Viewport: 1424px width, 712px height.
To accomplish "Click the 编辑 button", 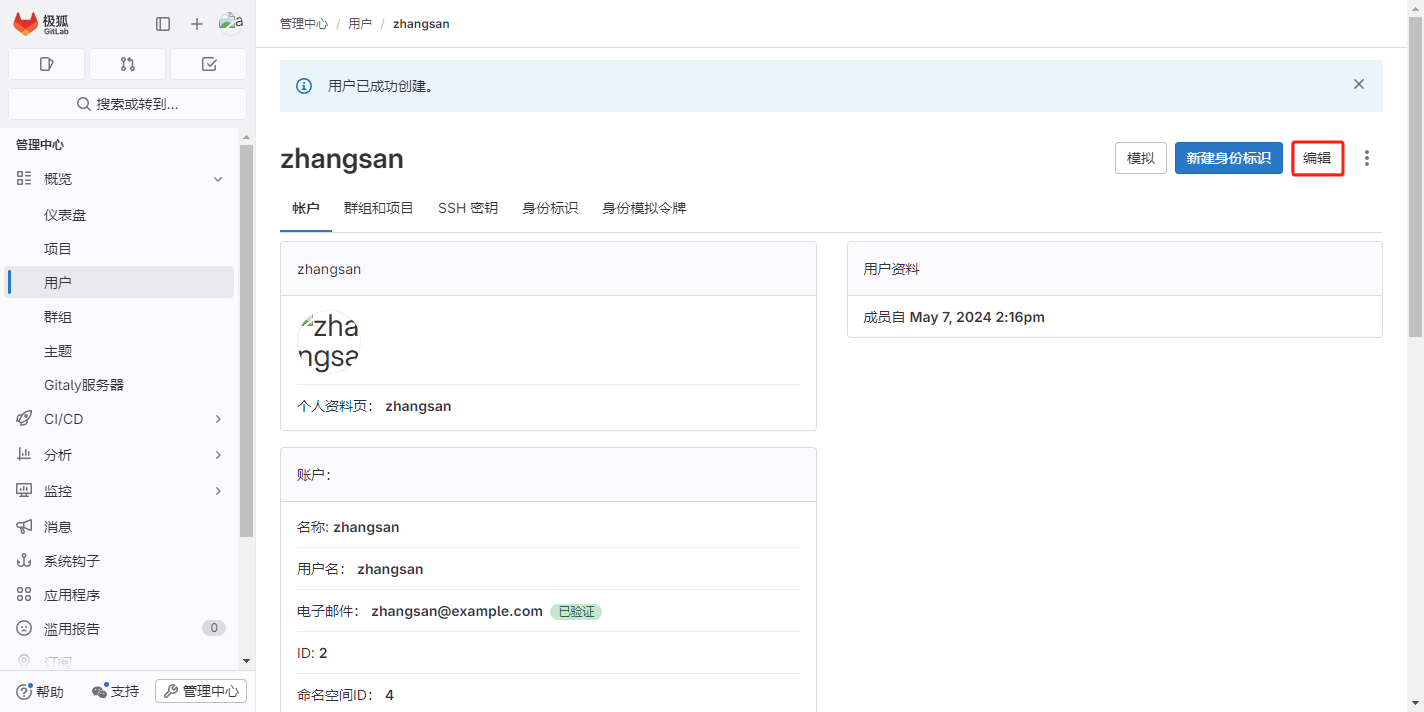I will [x=1317, y=158].
